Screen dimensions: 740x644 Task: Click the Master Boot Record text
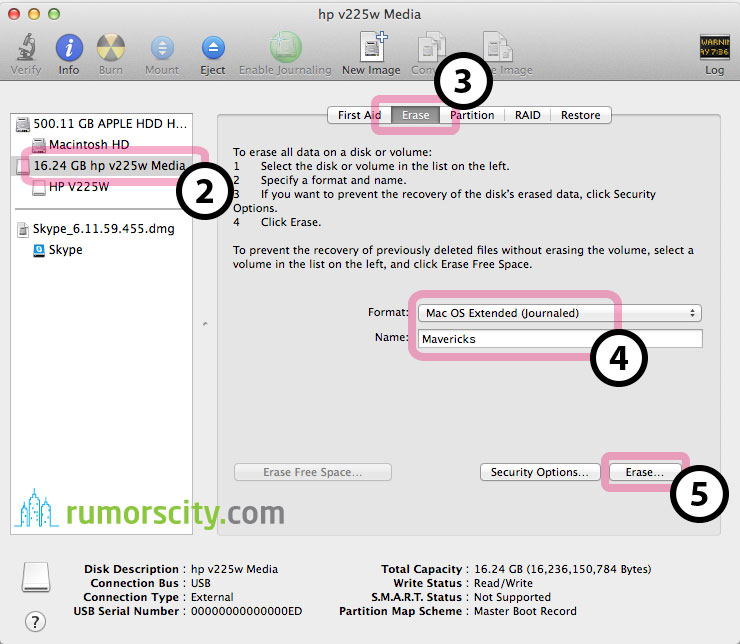click(x=525, y=611)
